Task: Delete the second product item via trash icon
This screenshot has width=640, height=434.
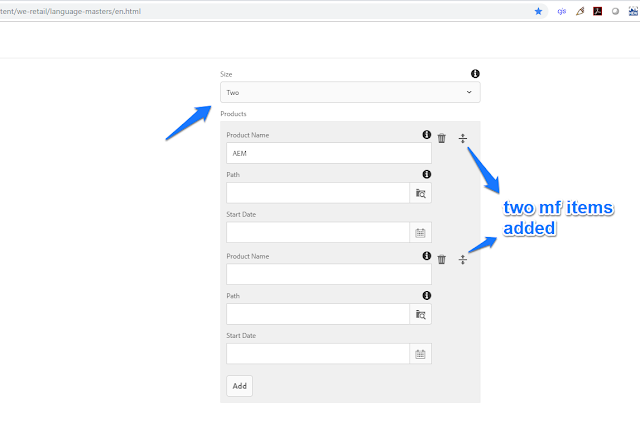Action: click(442, 259)
